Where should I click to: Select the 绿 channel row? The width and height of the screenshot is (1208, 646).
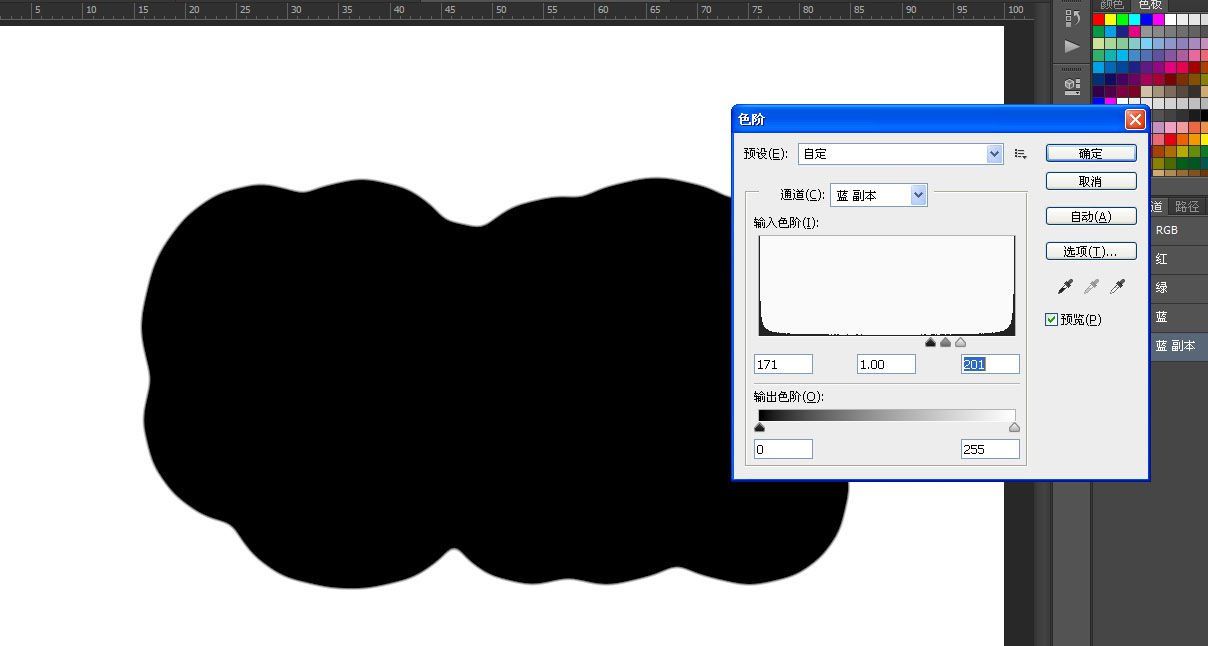point(1179,288)
